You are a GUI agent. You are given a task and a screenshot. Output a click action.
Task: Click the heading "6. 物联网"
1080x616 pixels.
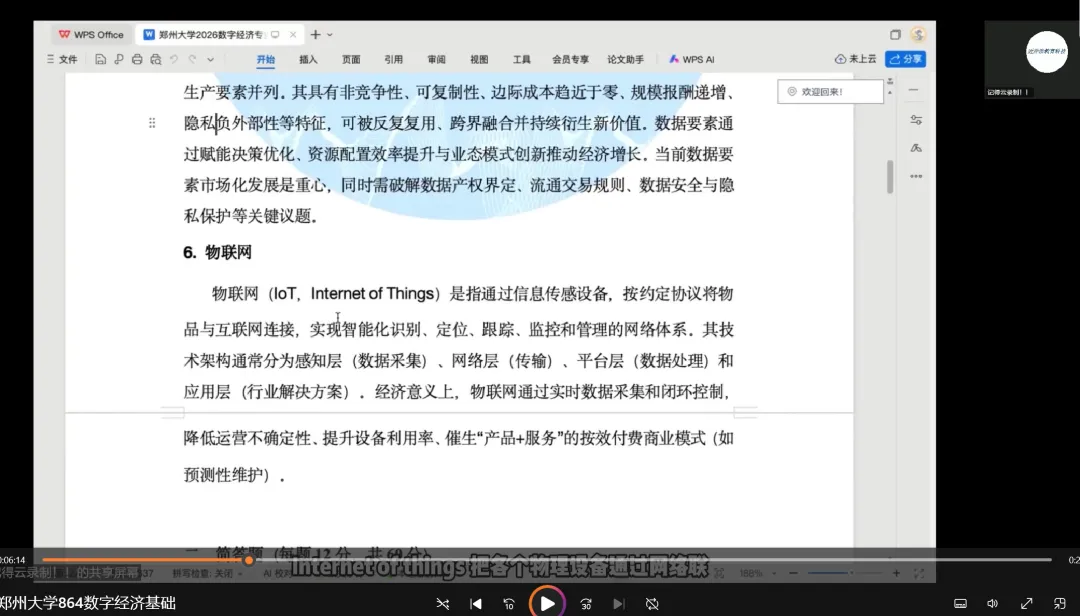pos(218,253)
